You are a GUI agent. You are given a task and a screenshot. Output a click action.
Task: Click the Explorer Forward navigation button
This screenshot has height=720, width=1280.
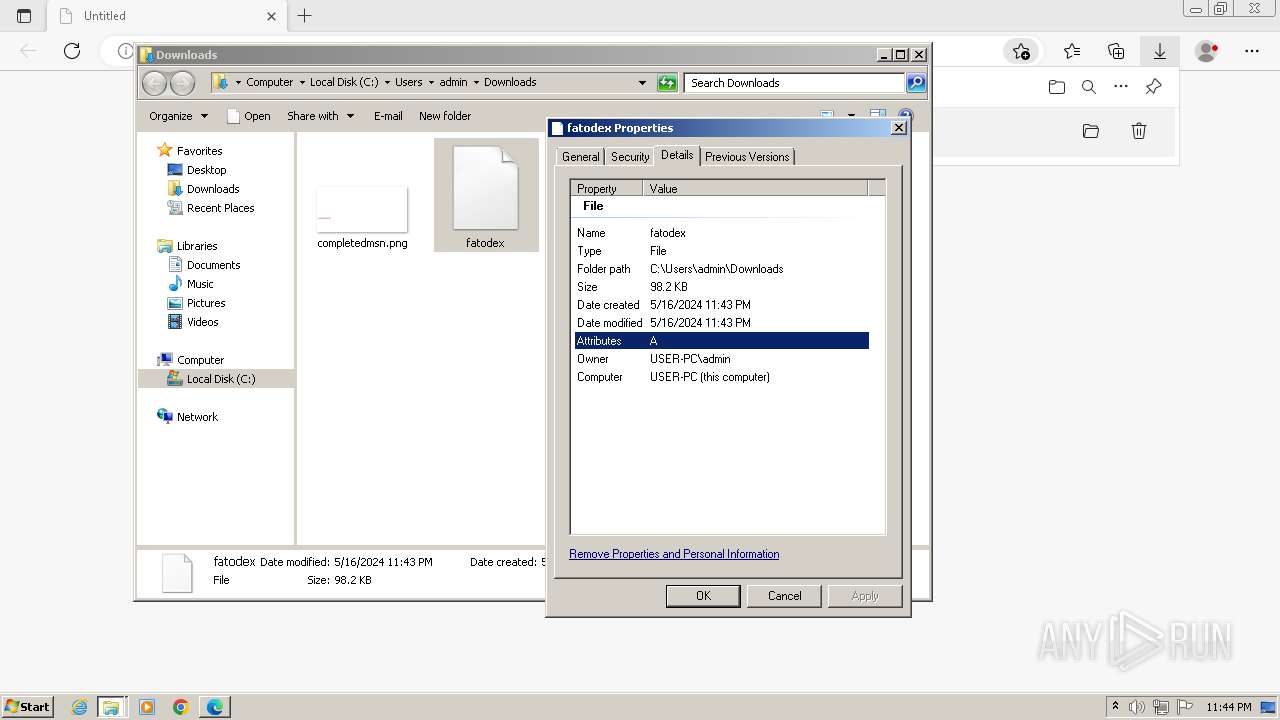tap(182, 83)
